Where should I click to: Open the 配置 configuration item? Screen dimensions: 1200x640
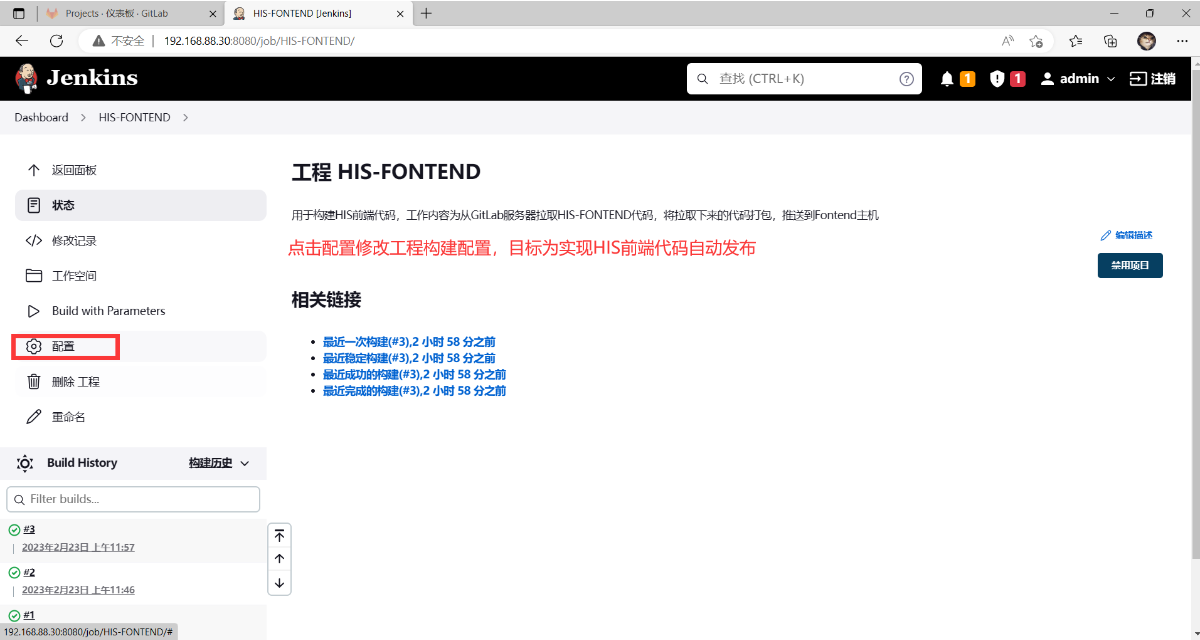coord(140,346)
